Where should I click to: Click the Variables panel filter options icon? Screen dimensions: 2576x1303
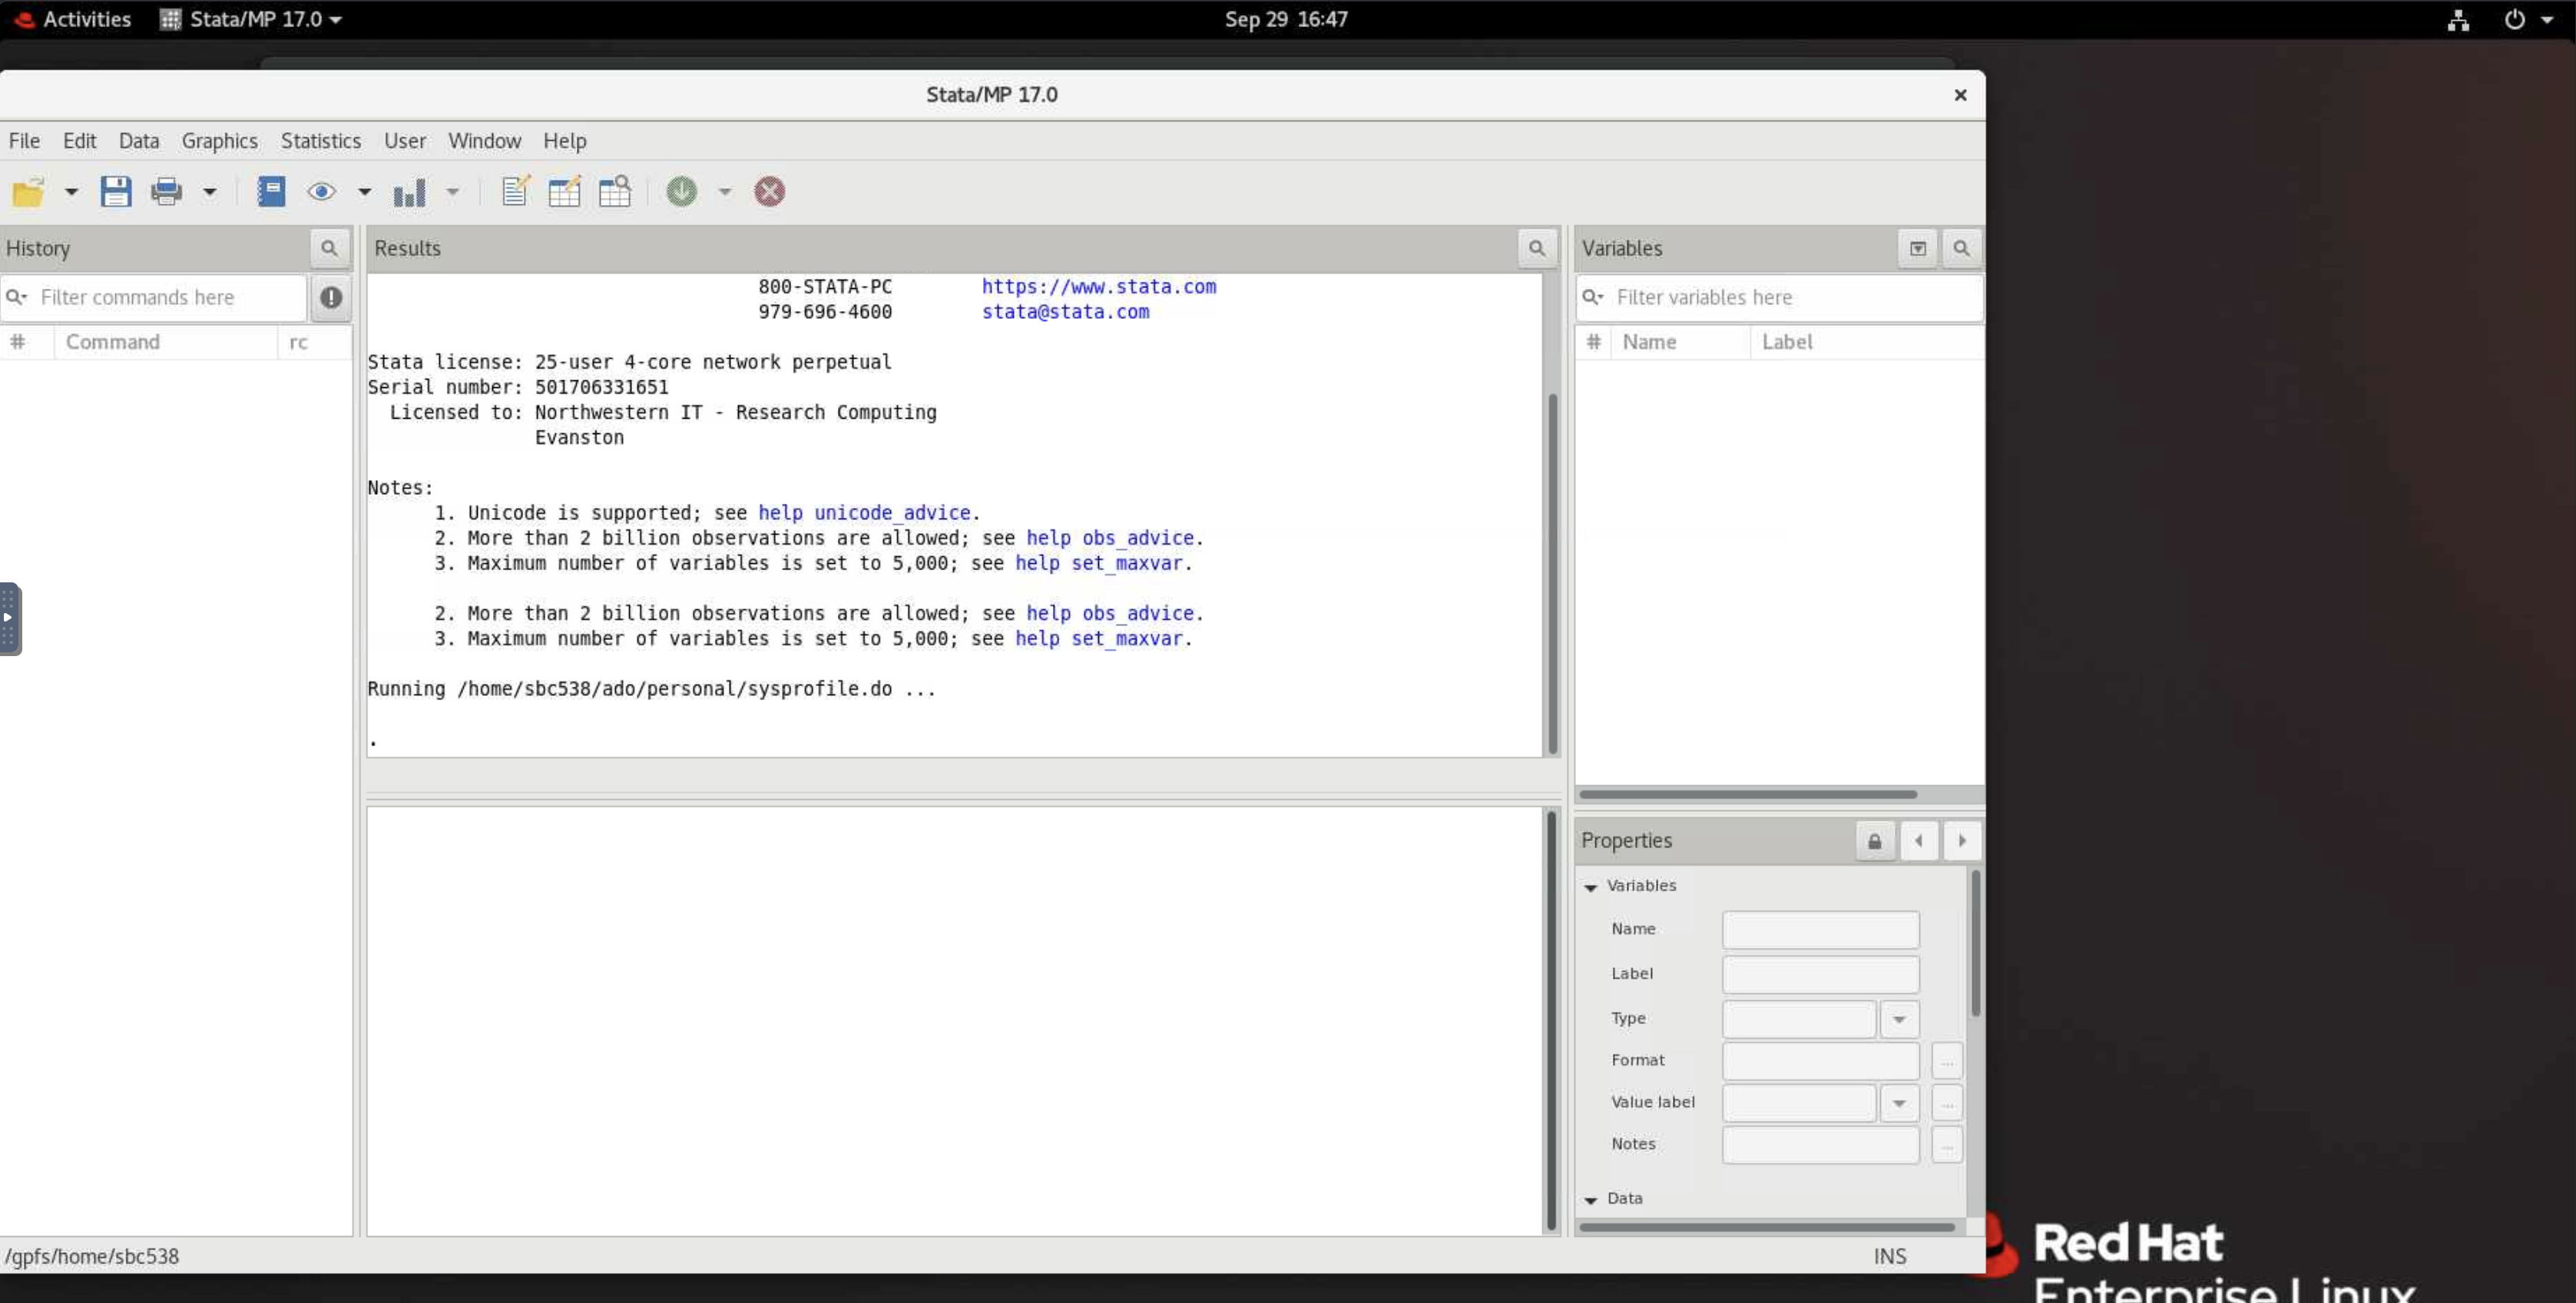point(1917,248)
